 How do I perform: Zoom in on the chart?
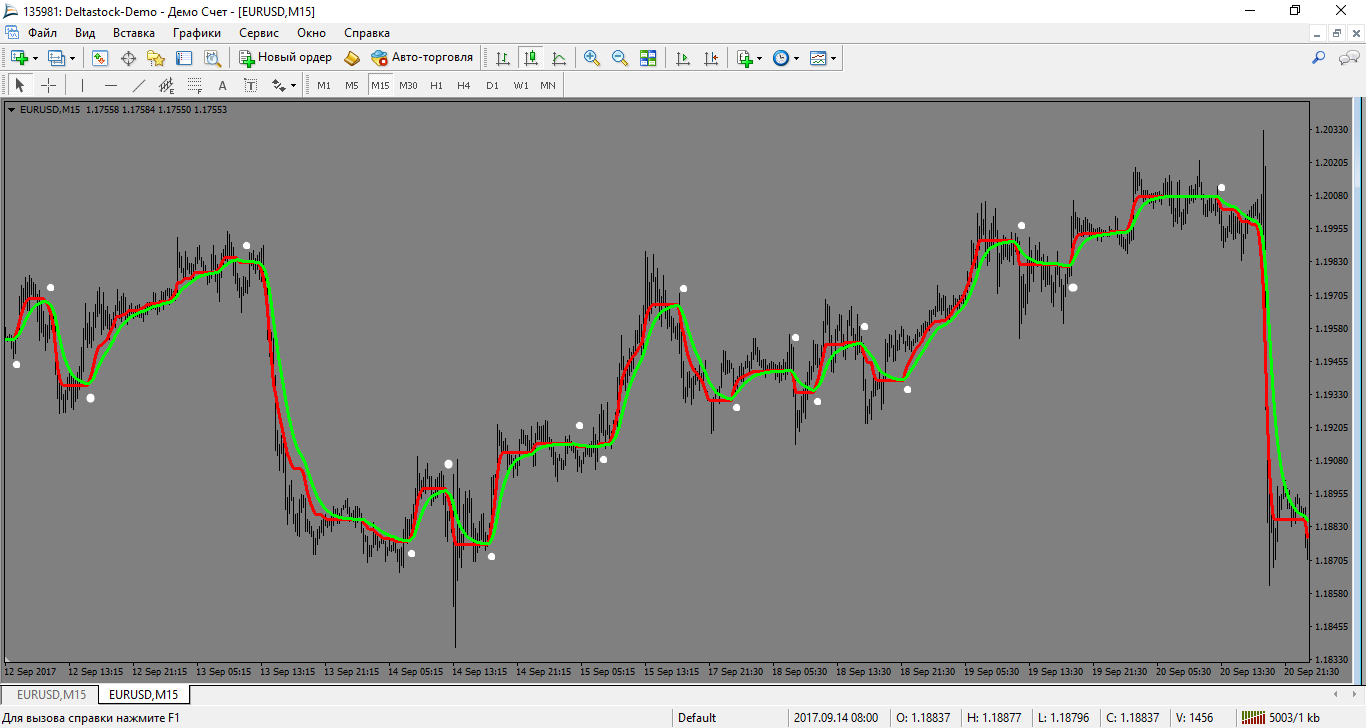coord(592,58)
